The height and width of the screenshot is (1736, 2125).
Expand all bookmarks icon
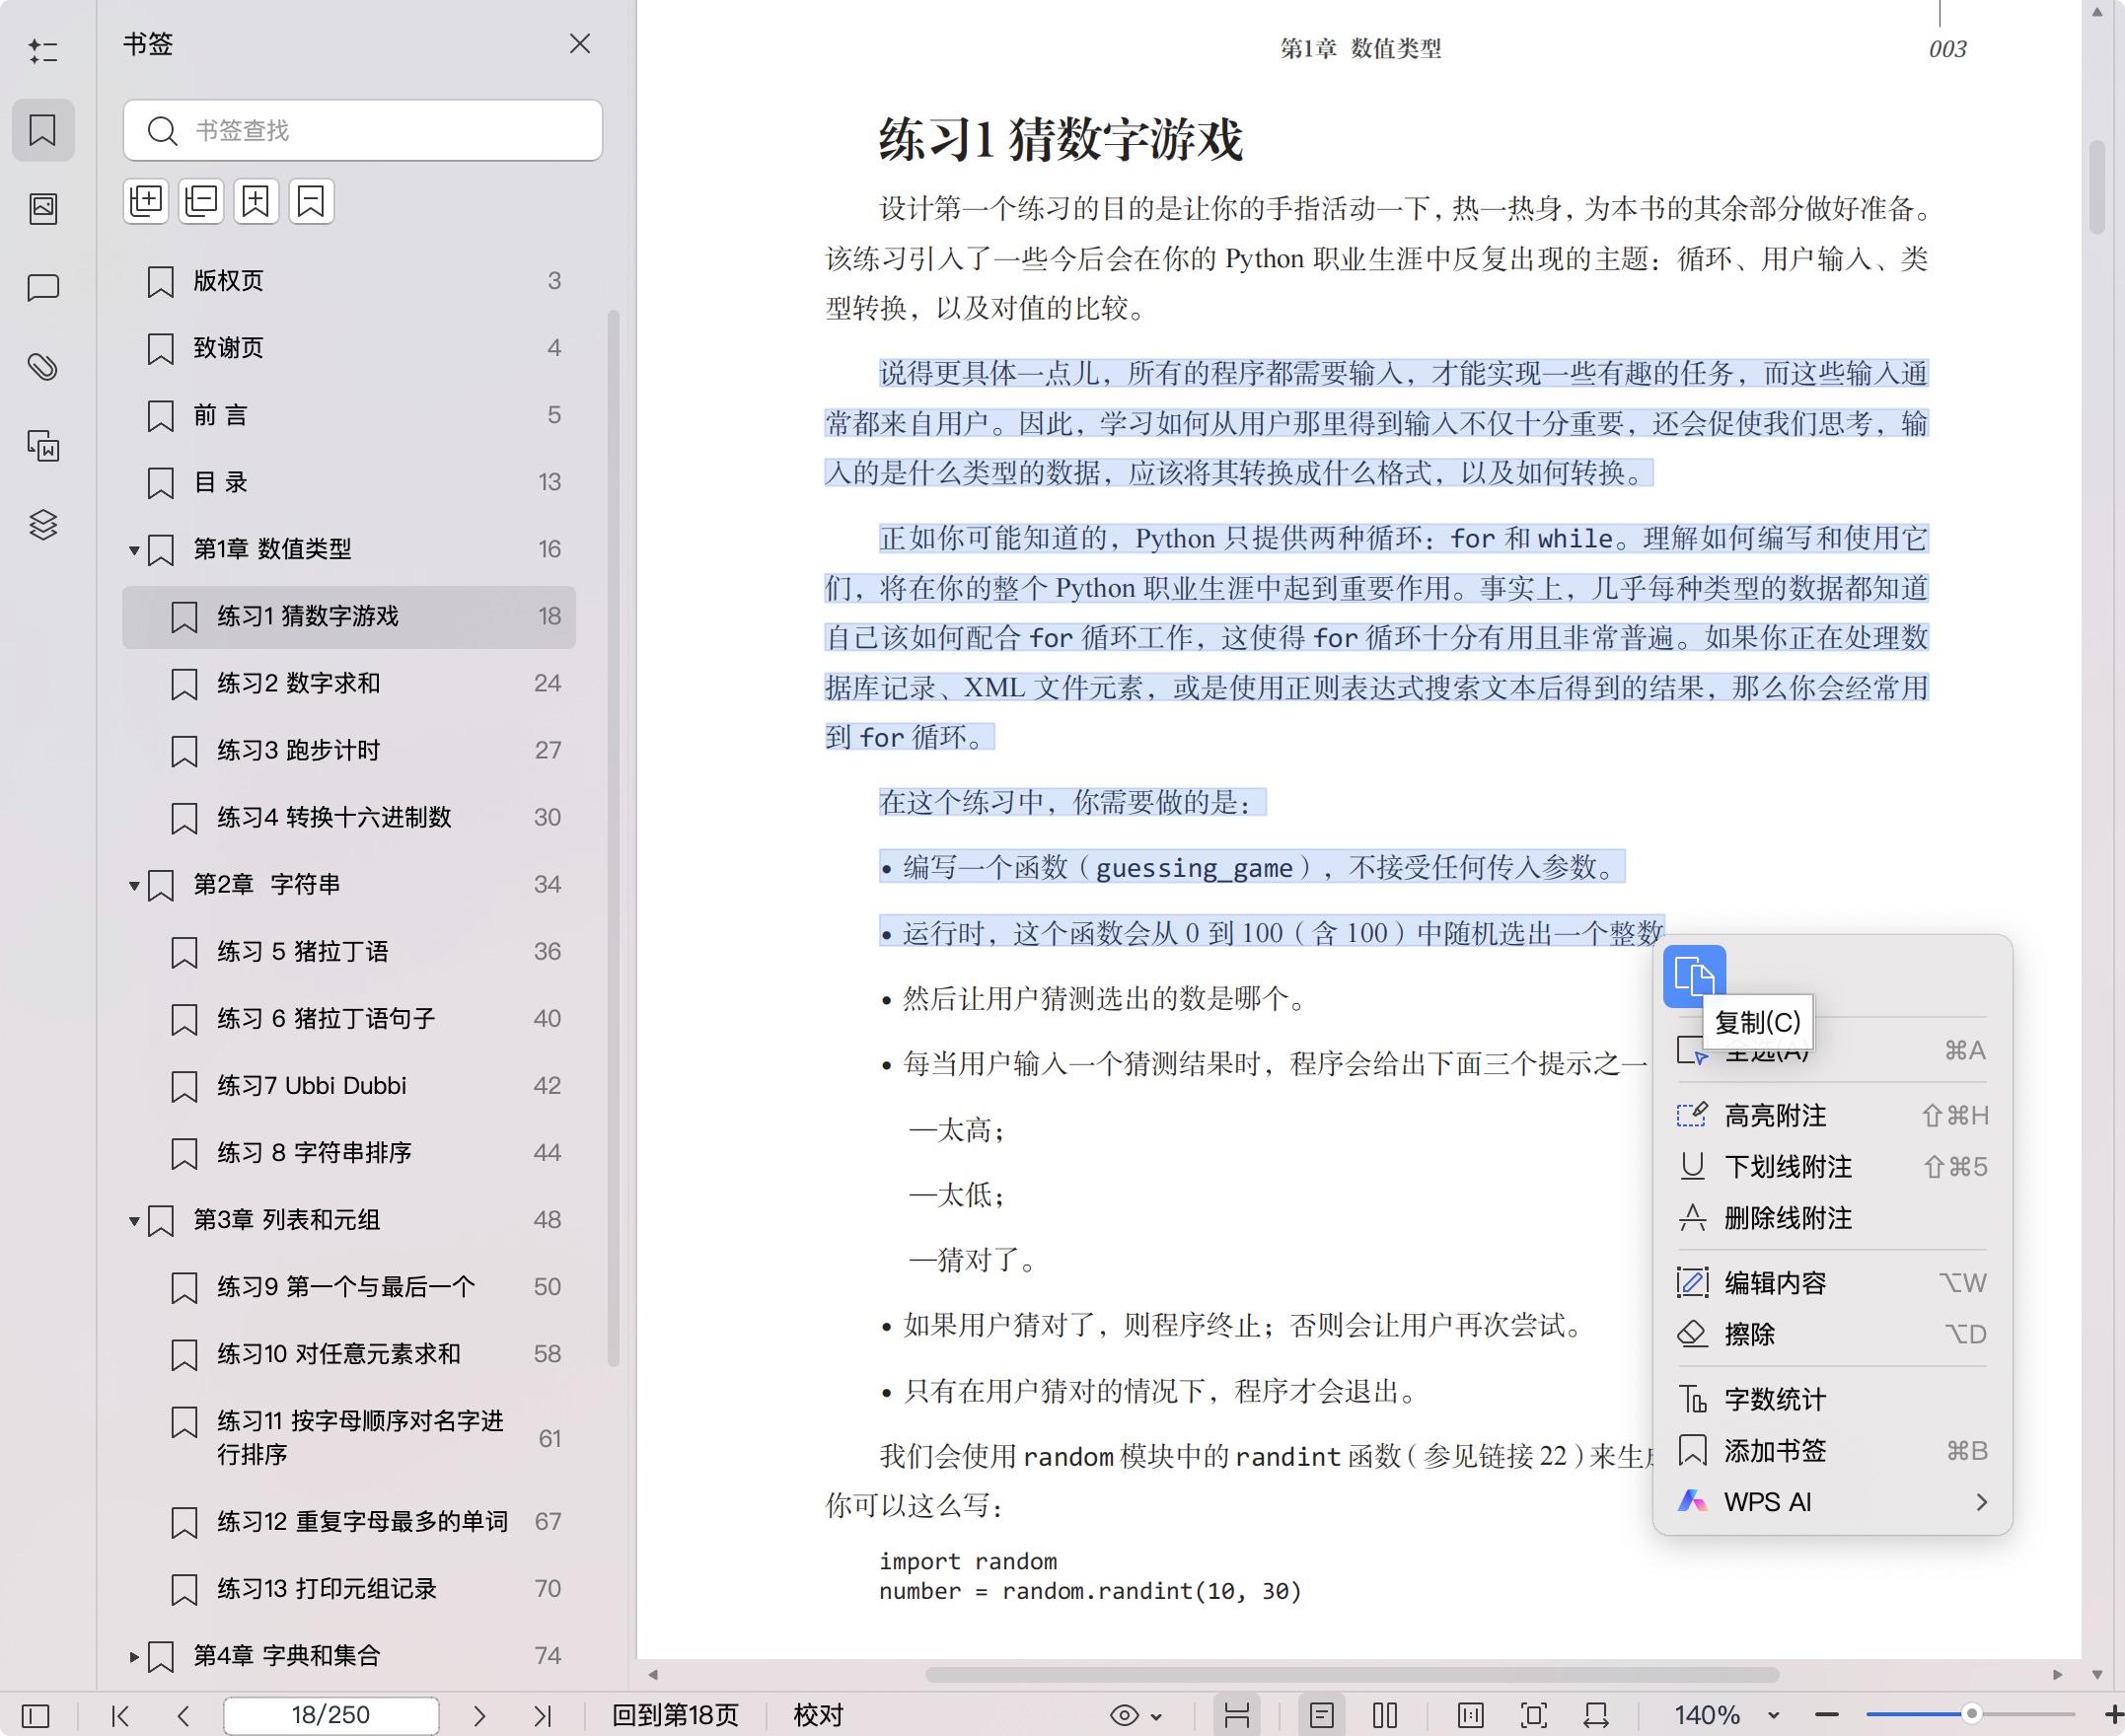[147, 201]
